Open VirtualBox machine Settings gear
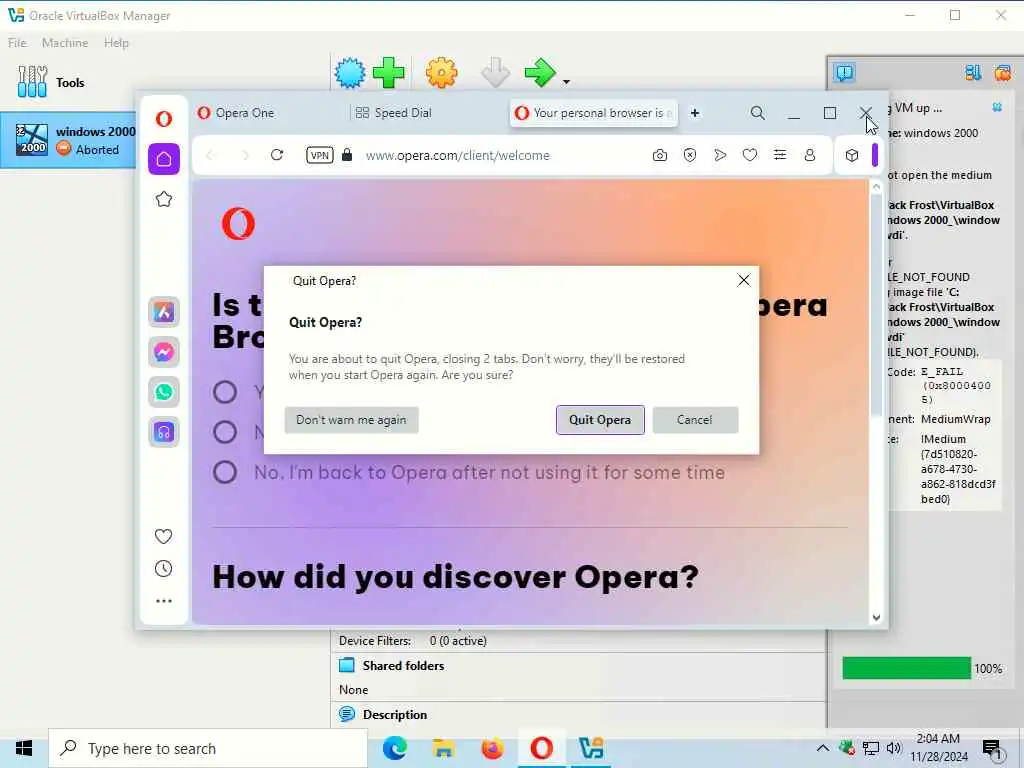The image size is (1024, 768). point(441,72)
